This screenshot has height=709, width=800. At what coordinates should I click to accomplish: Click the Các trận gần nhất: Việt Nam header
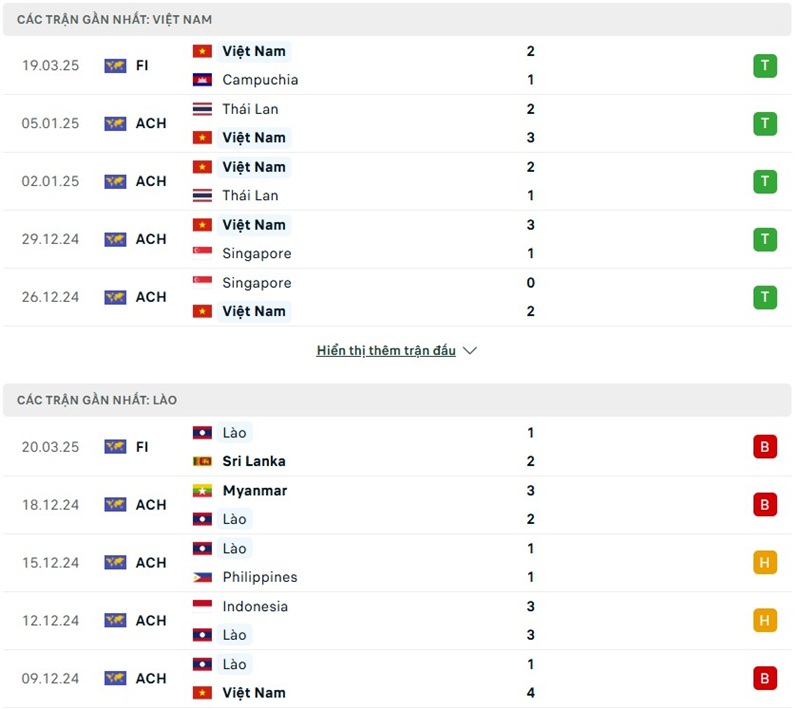114,20
